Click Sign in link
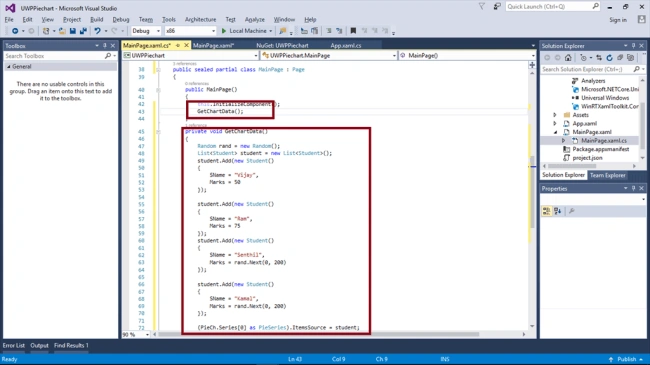 tap(618, 20)
